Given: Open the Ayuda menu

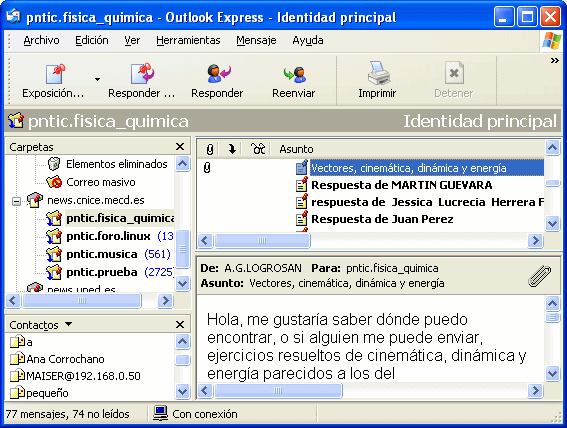Looking at the screenshot, I should pyautogui.click(x=308, y=40).
